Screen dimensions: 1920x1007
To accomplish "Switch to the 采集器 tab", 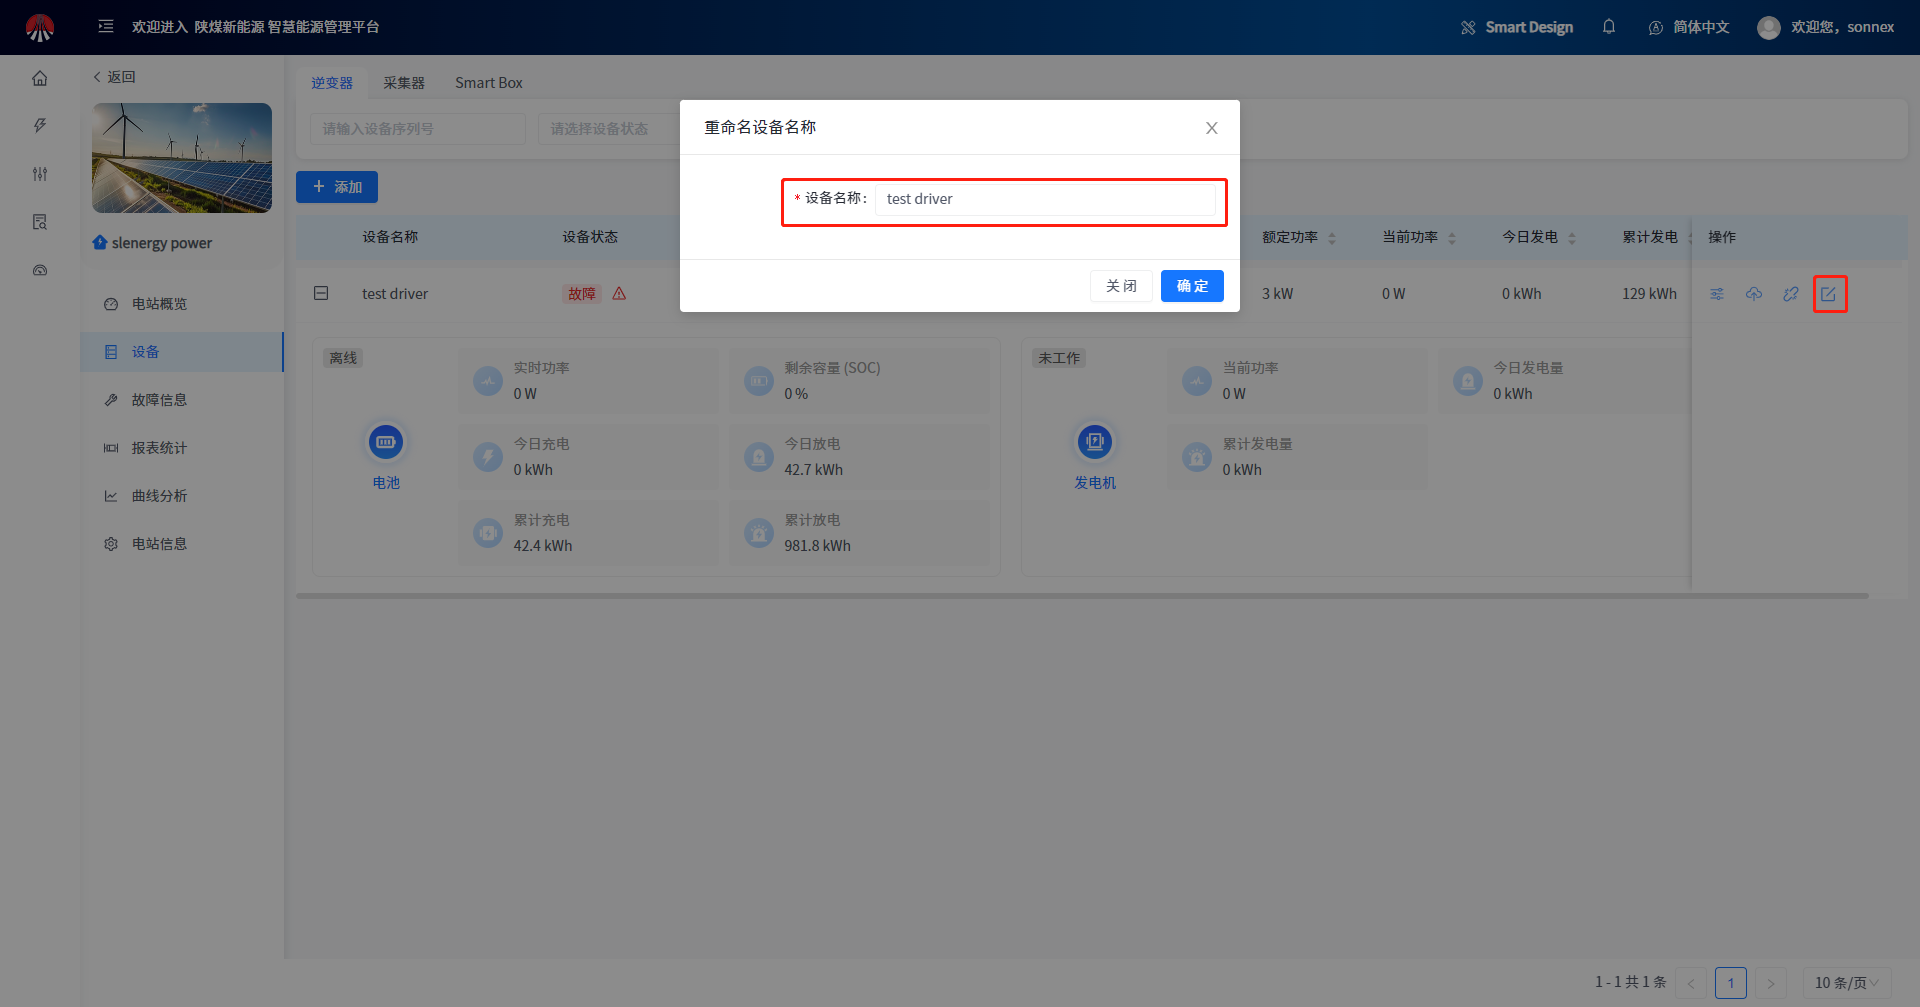I will point(404,83).
